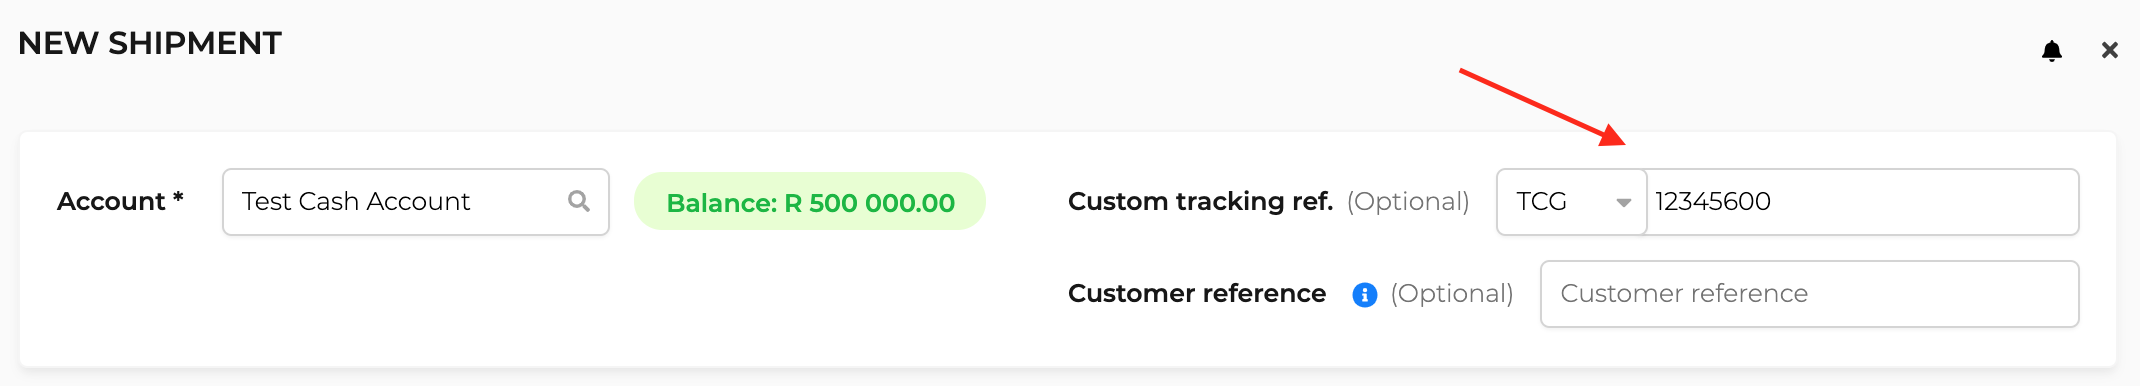This screenshot has height=386, width=2140.
Task: Click the Customer reference label
Action: (1197, 294)
